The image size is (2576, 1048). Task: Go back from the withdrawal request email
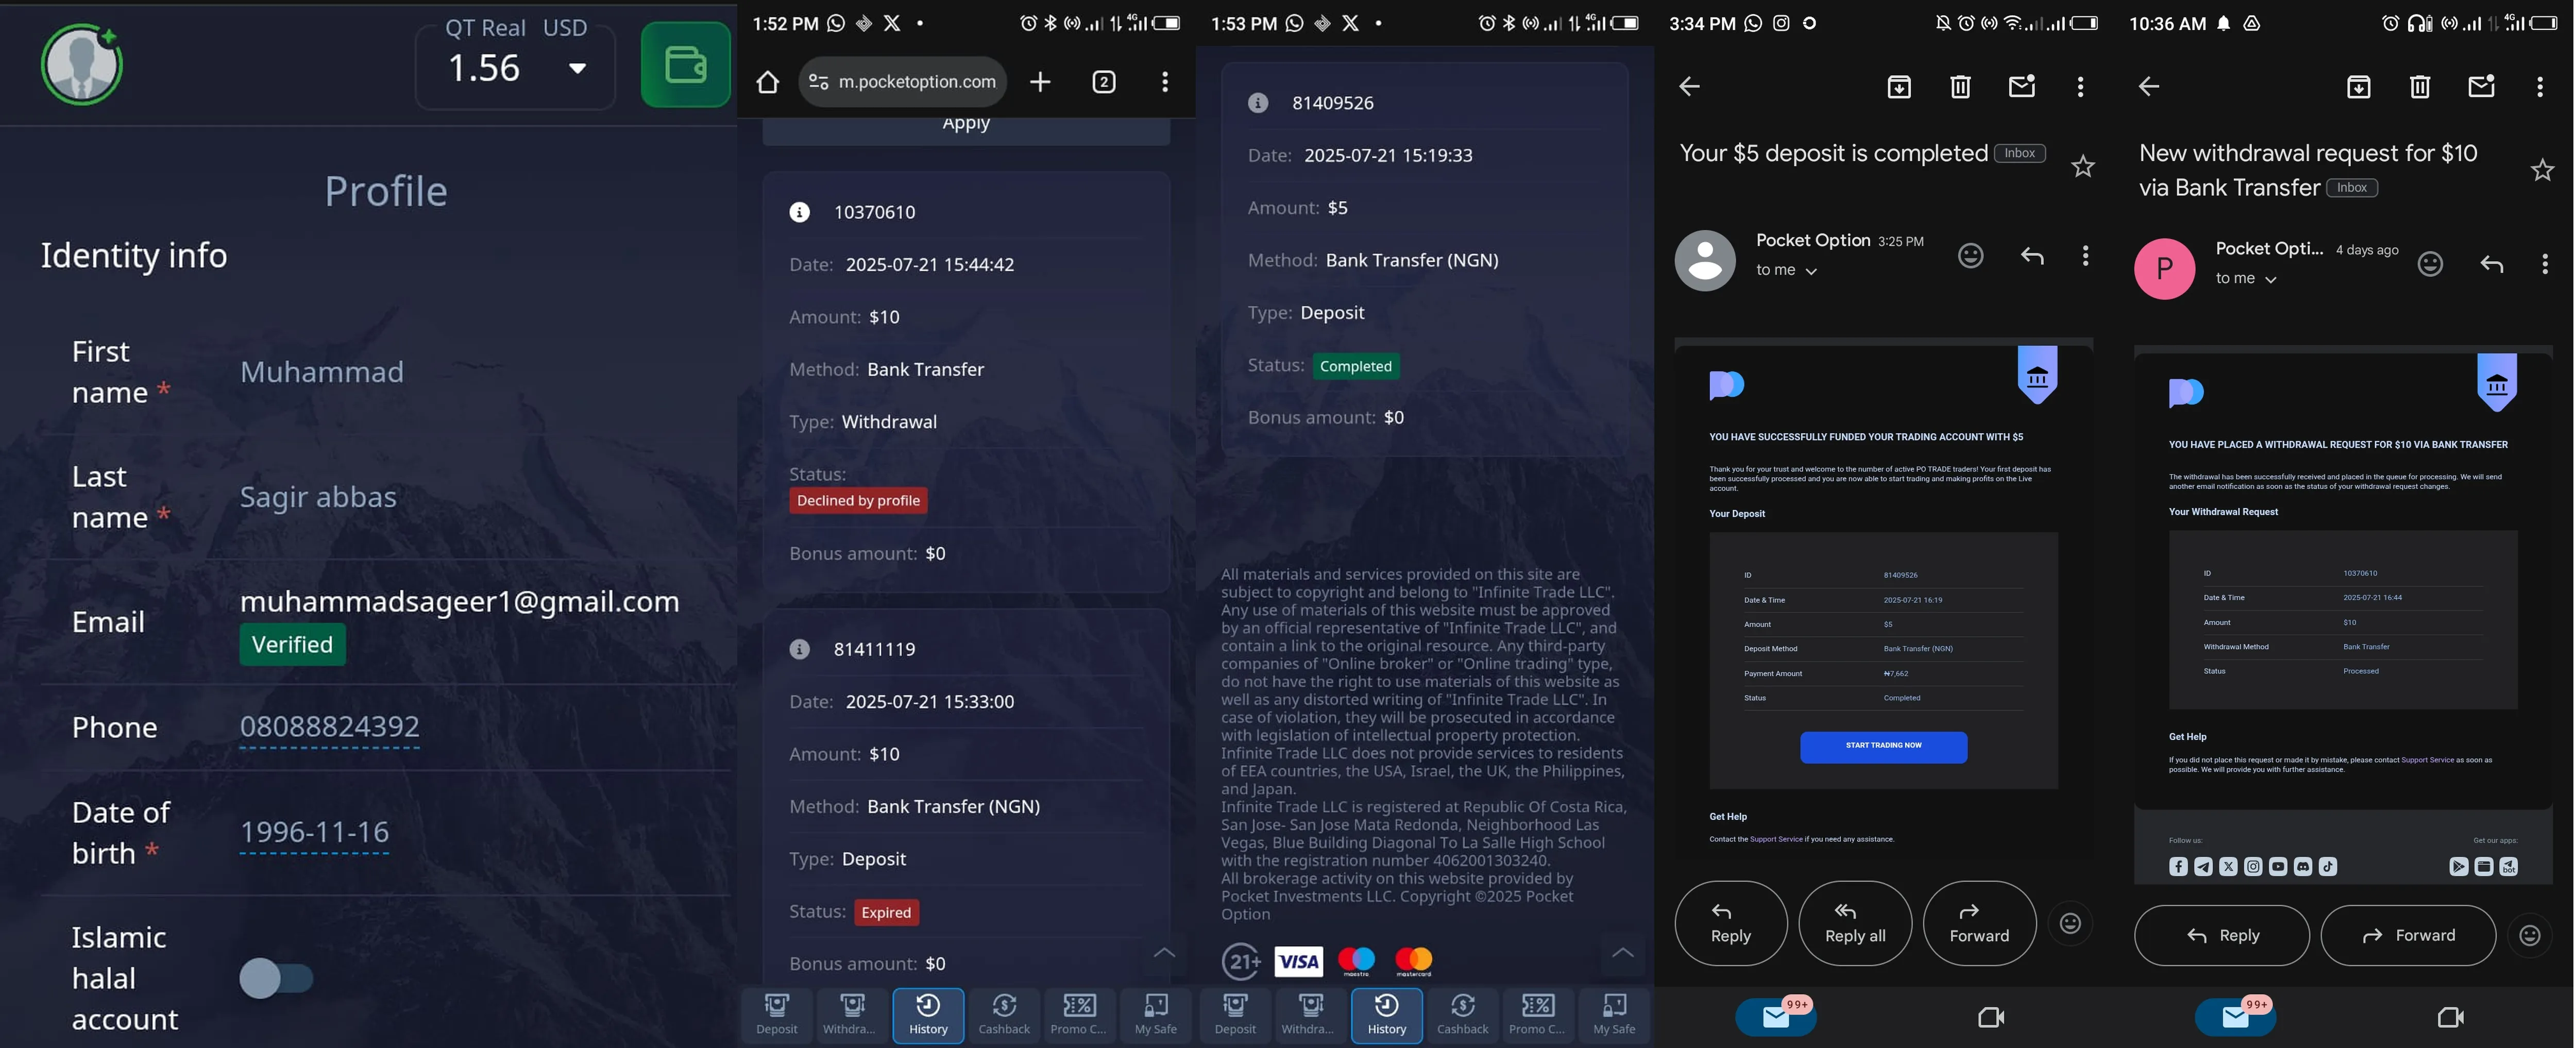[2149, 87]
